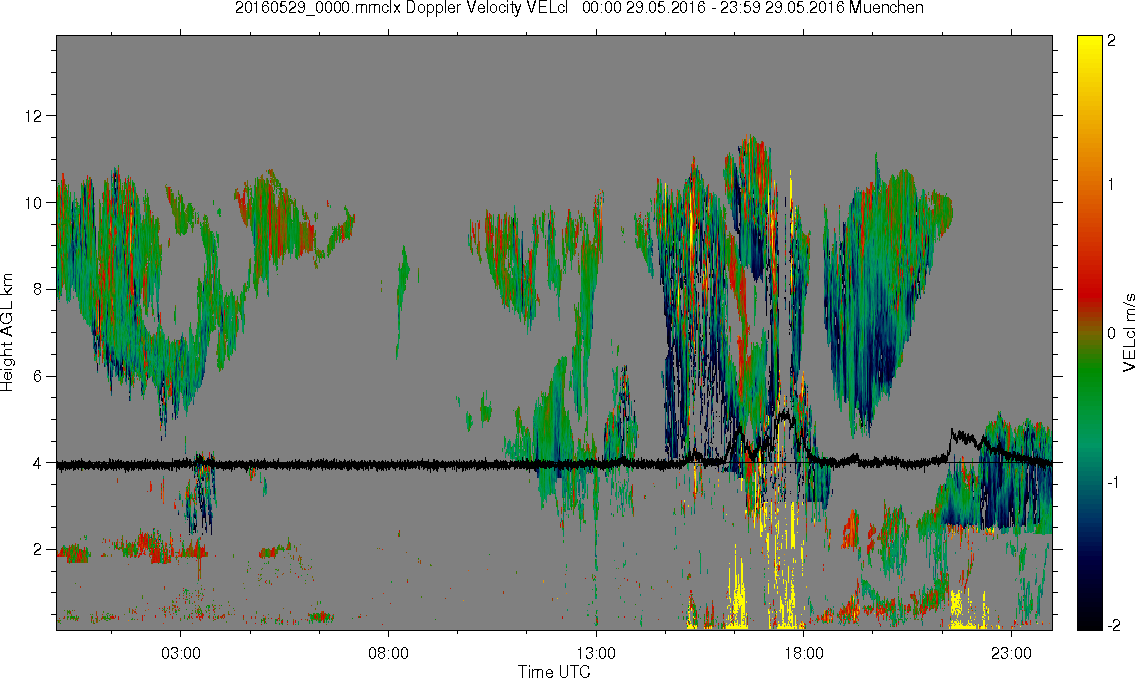The image size is (1135, 678).
Task: Click the 'Time UTC' axis title
Action: point(554,671)
